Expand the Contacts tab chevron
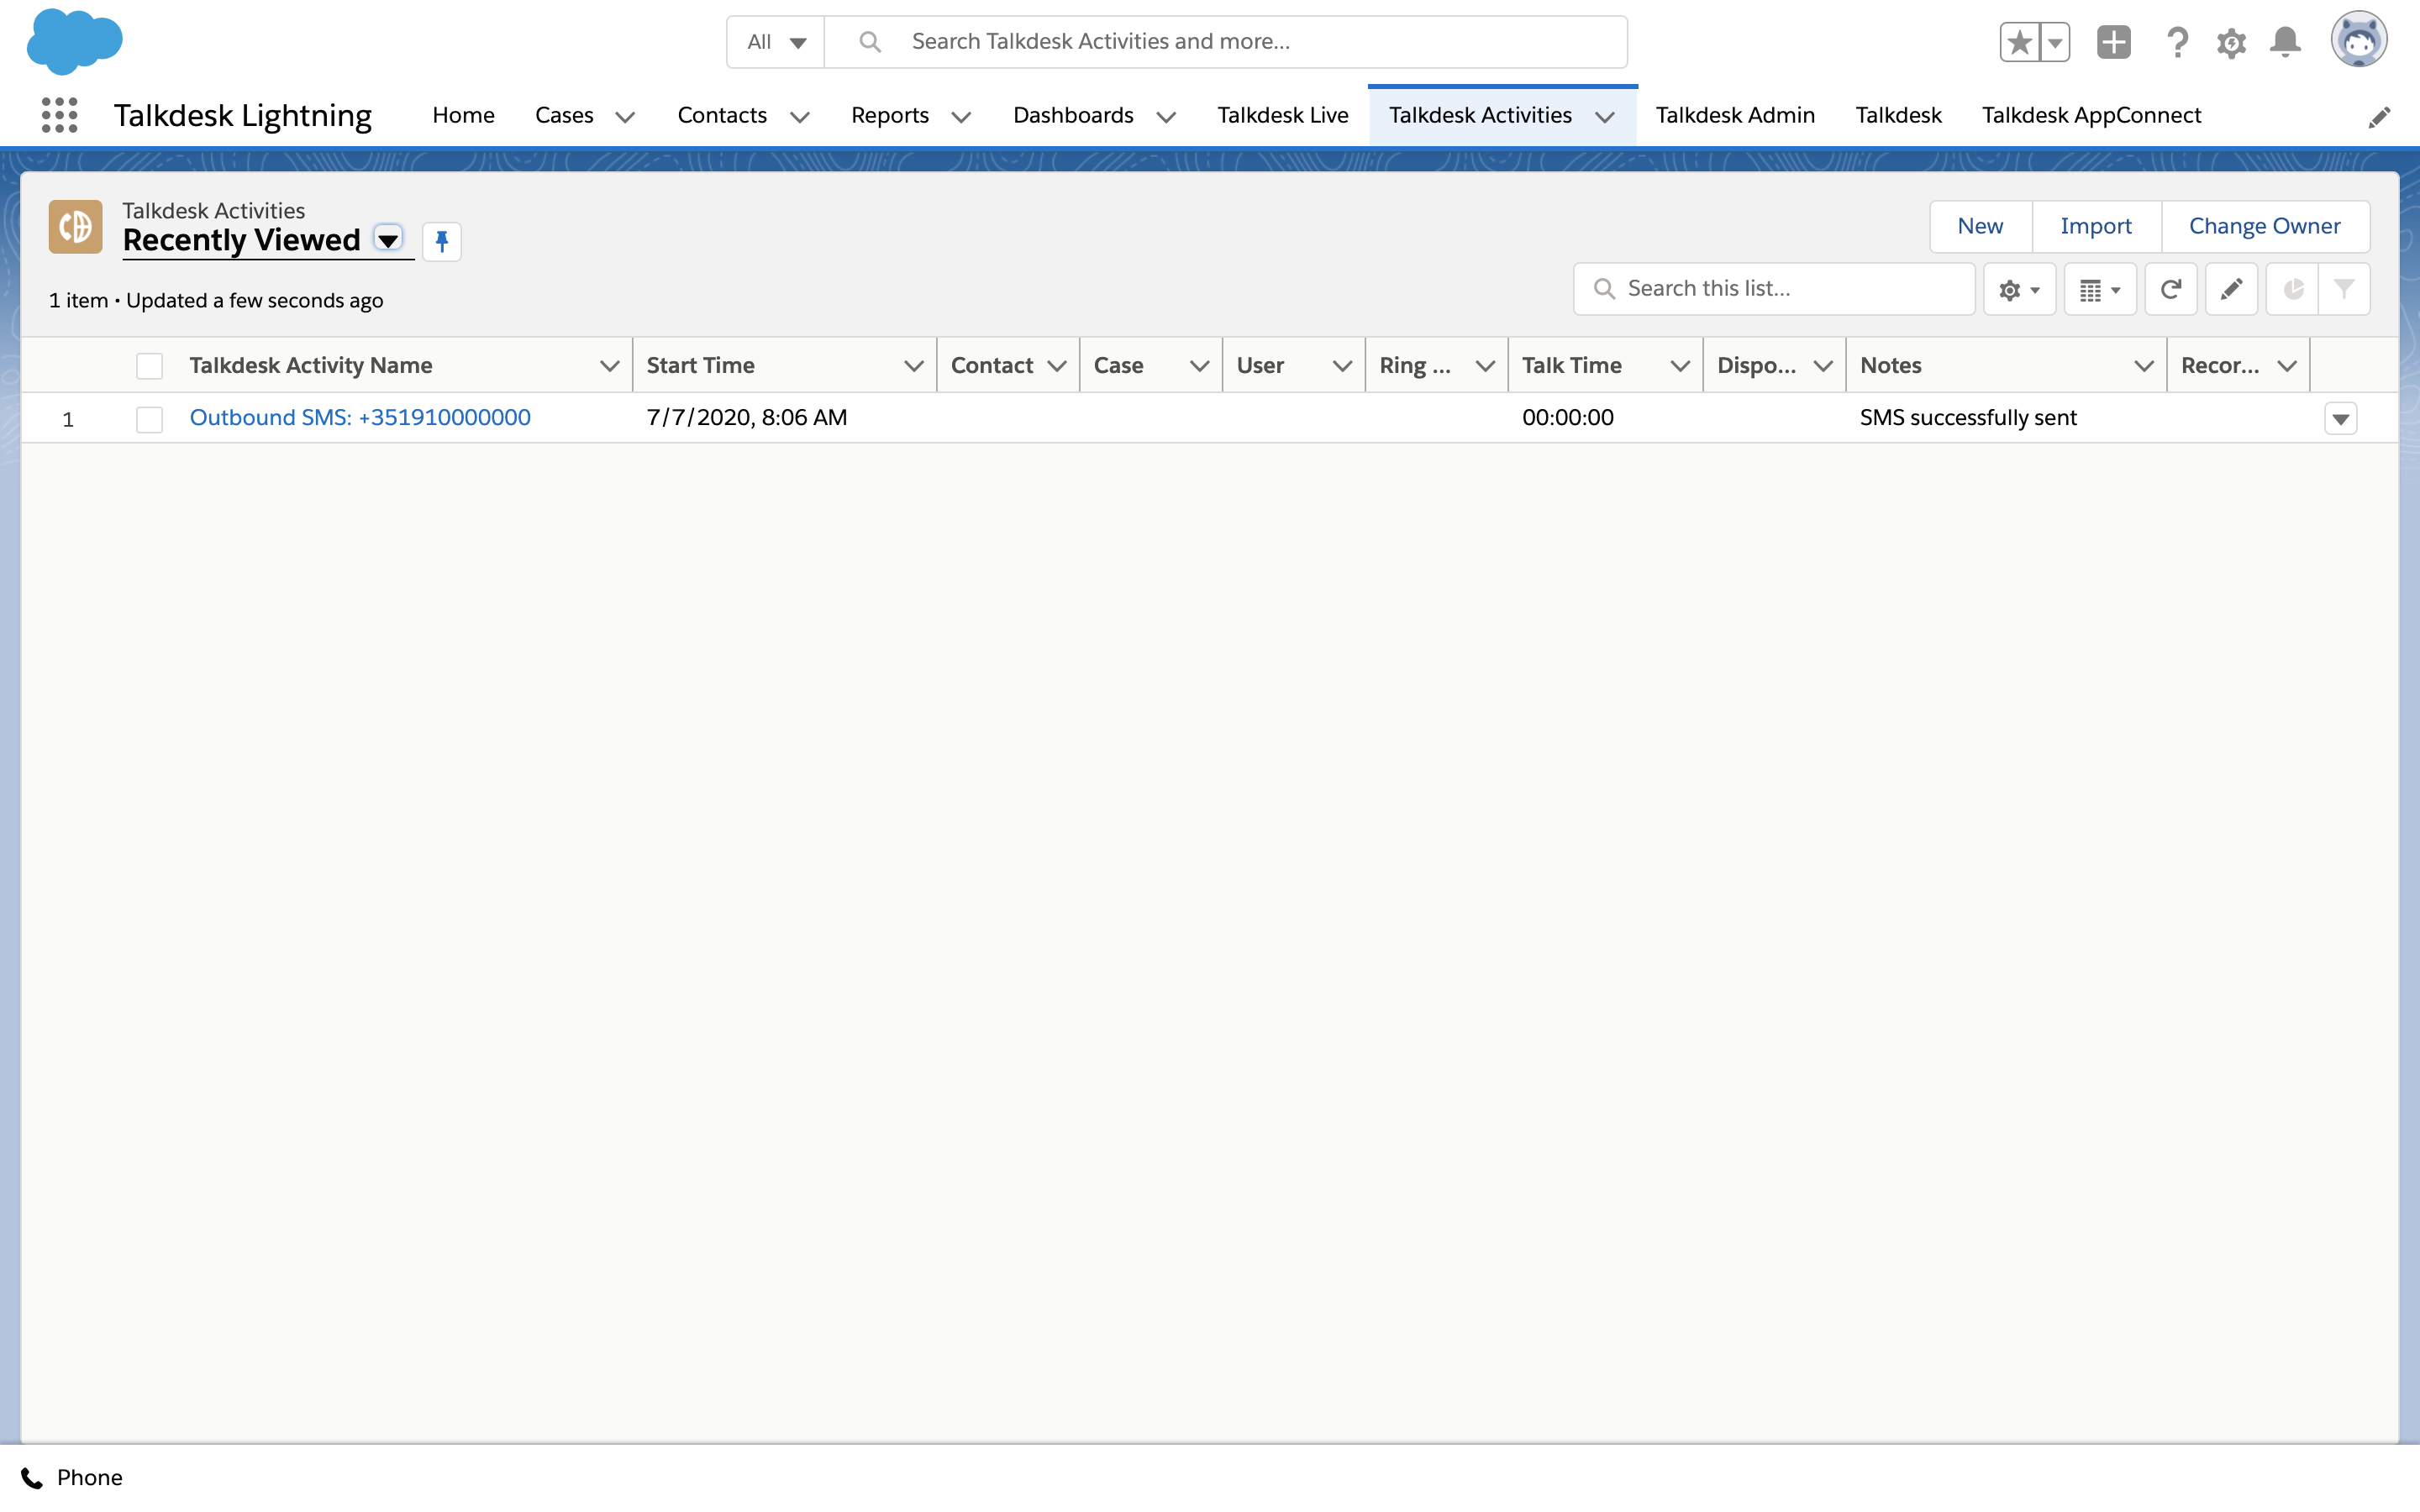The width and height of the screenshot is (2420, 1512). click(x=799, y=117)
